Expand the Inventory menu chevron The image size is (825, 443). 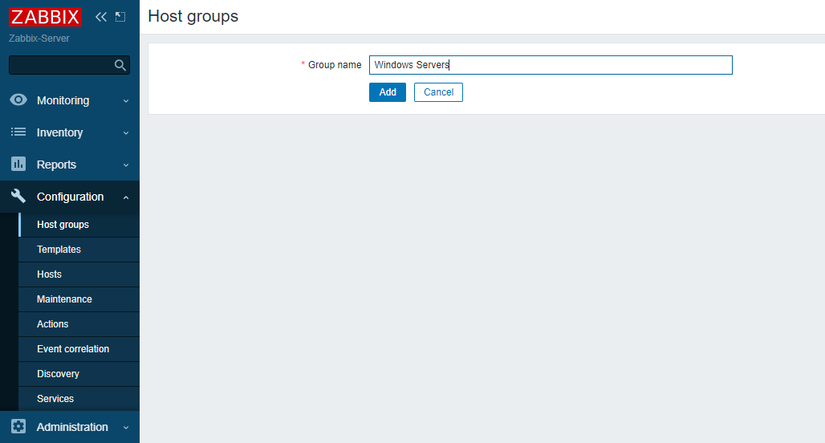126,133
